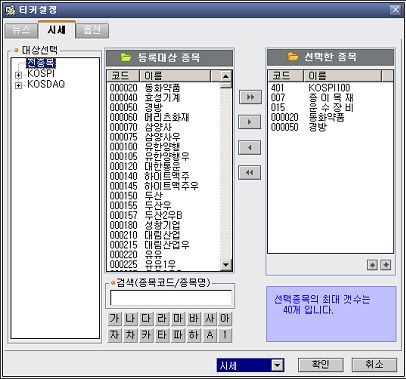
Task: Filter stocks with the 타 button
Action: (162, 335)
